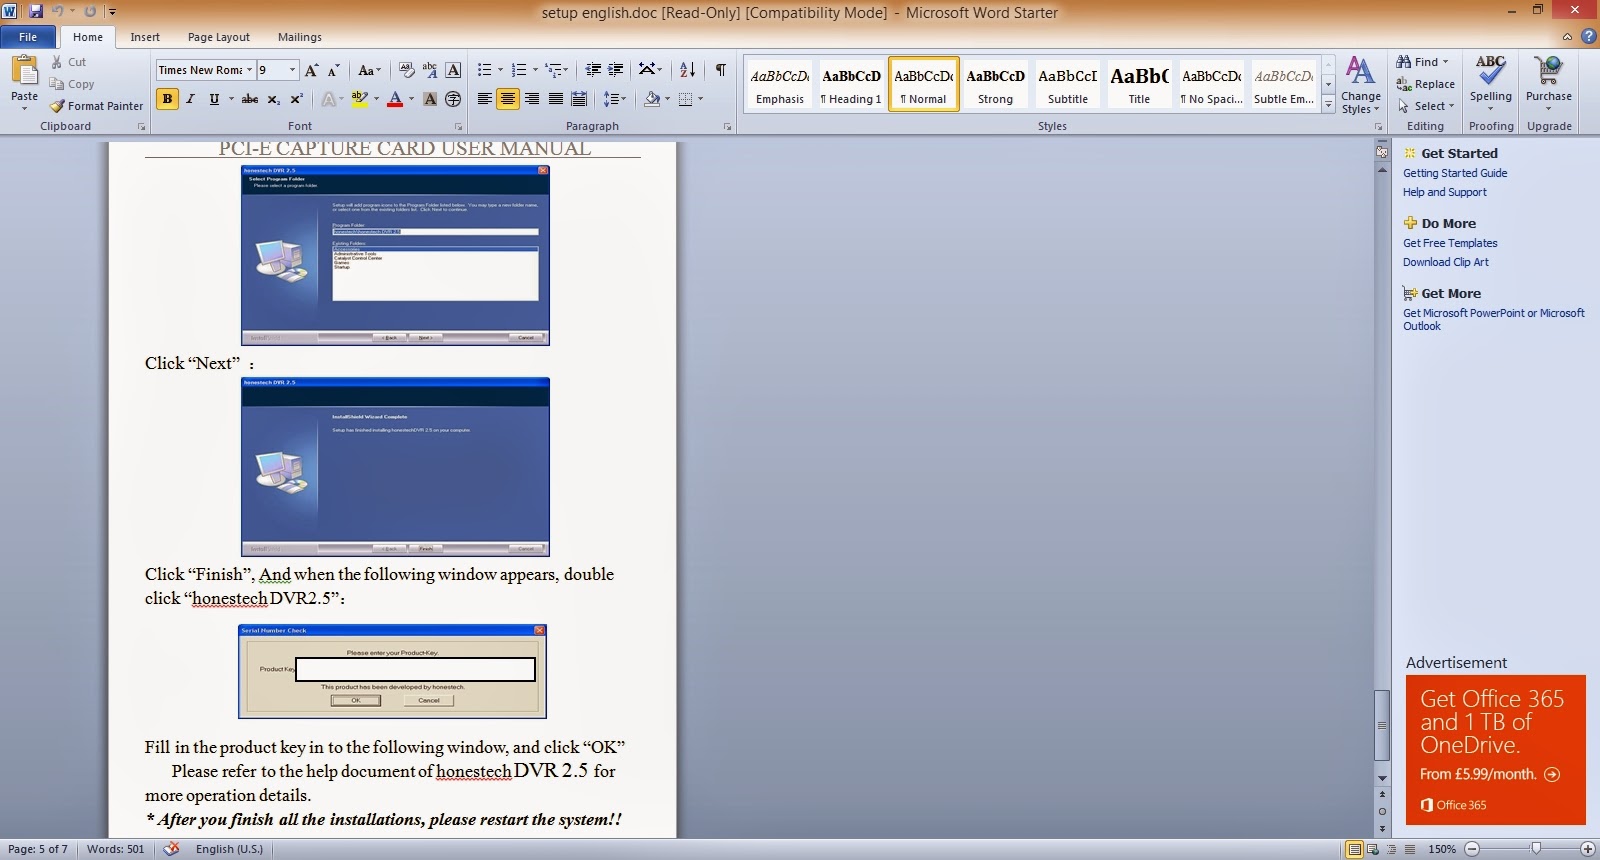Open Getting Started Guide link
Screen dimensions: 1600x860
tap(1454, 173)
